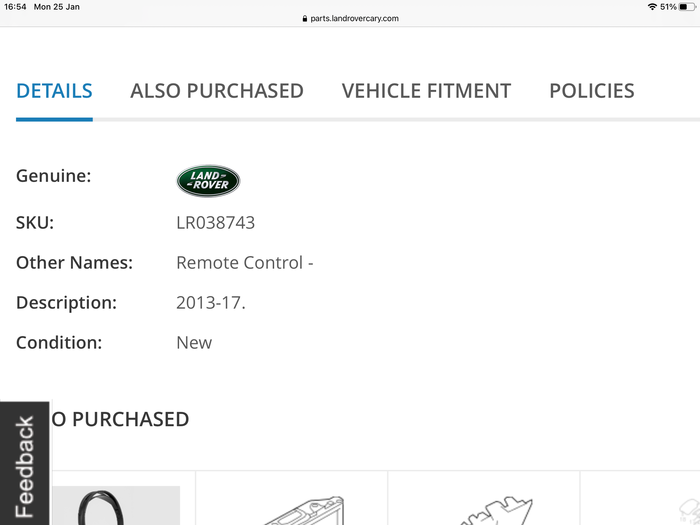Screen dimensions: 700x525
Task: Tap the 2013-17 description text
Action: click(211, 303)
